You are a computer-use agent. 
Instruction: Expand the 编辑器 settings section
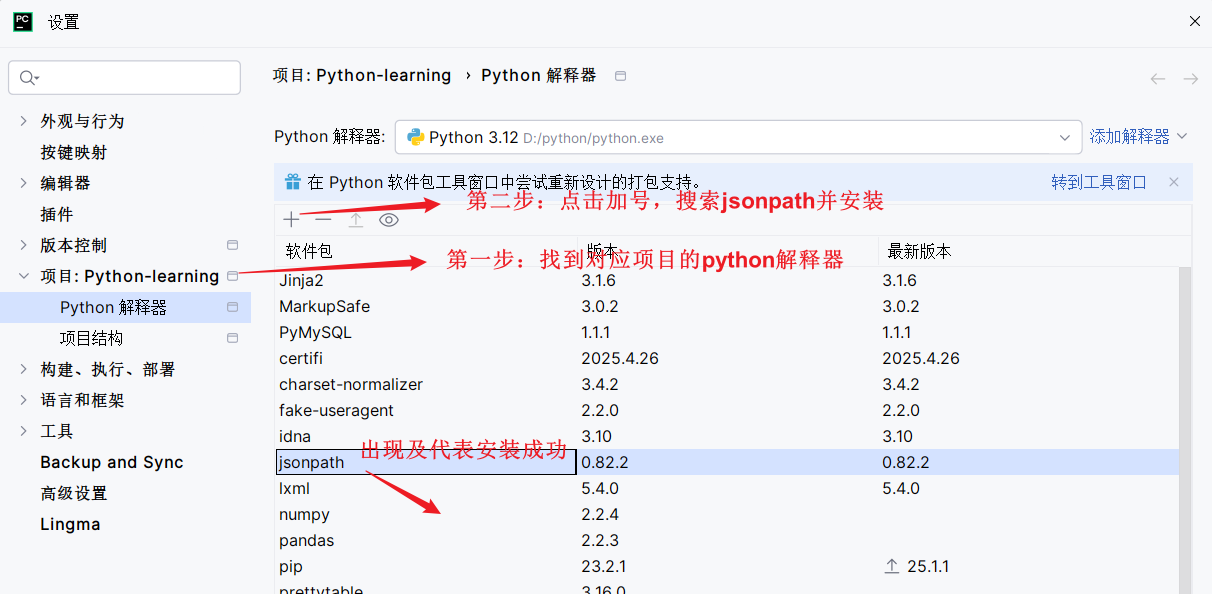click(x=24, y=183)
